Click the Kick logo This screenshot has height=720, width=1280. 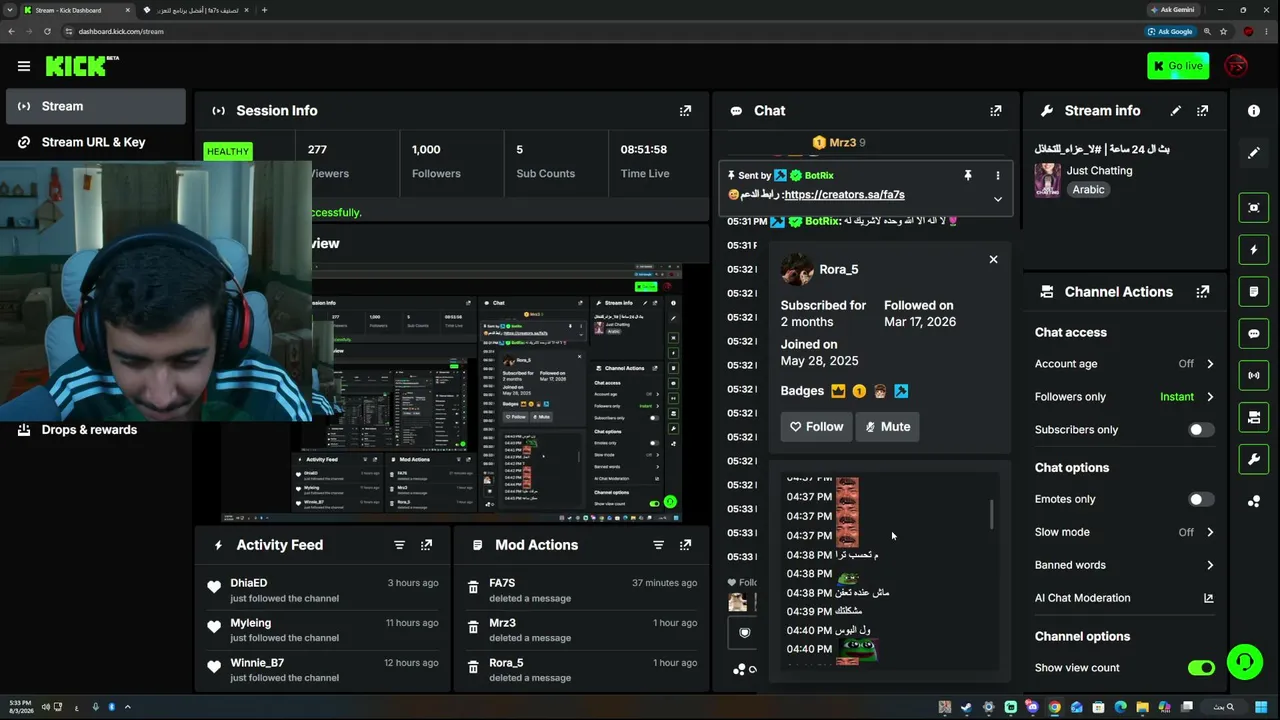(x=82, y=66)
